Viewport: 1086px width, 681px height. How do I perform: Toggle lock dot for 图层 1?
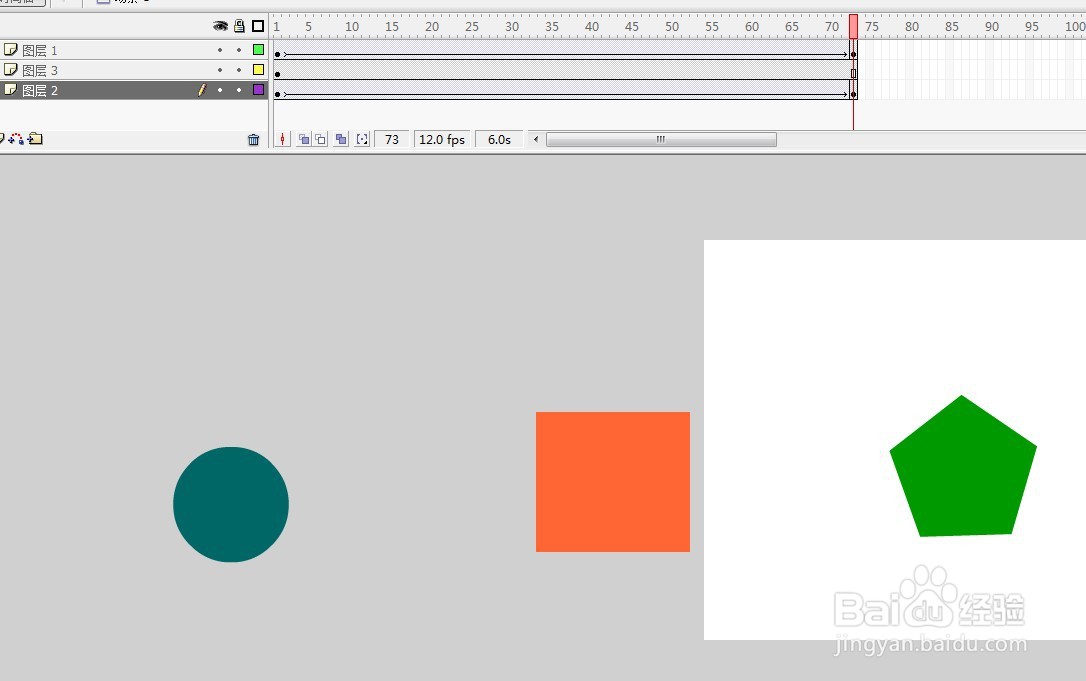point(239,50)
